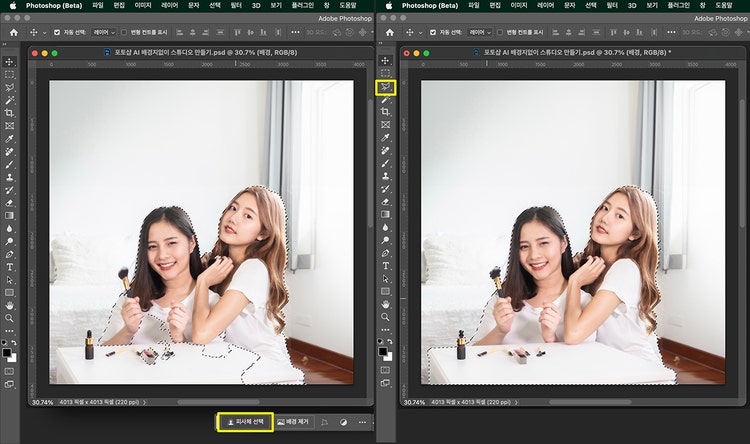Select the Frame tool in left window toolbar

pyautogui.click(x=9, y=126)
